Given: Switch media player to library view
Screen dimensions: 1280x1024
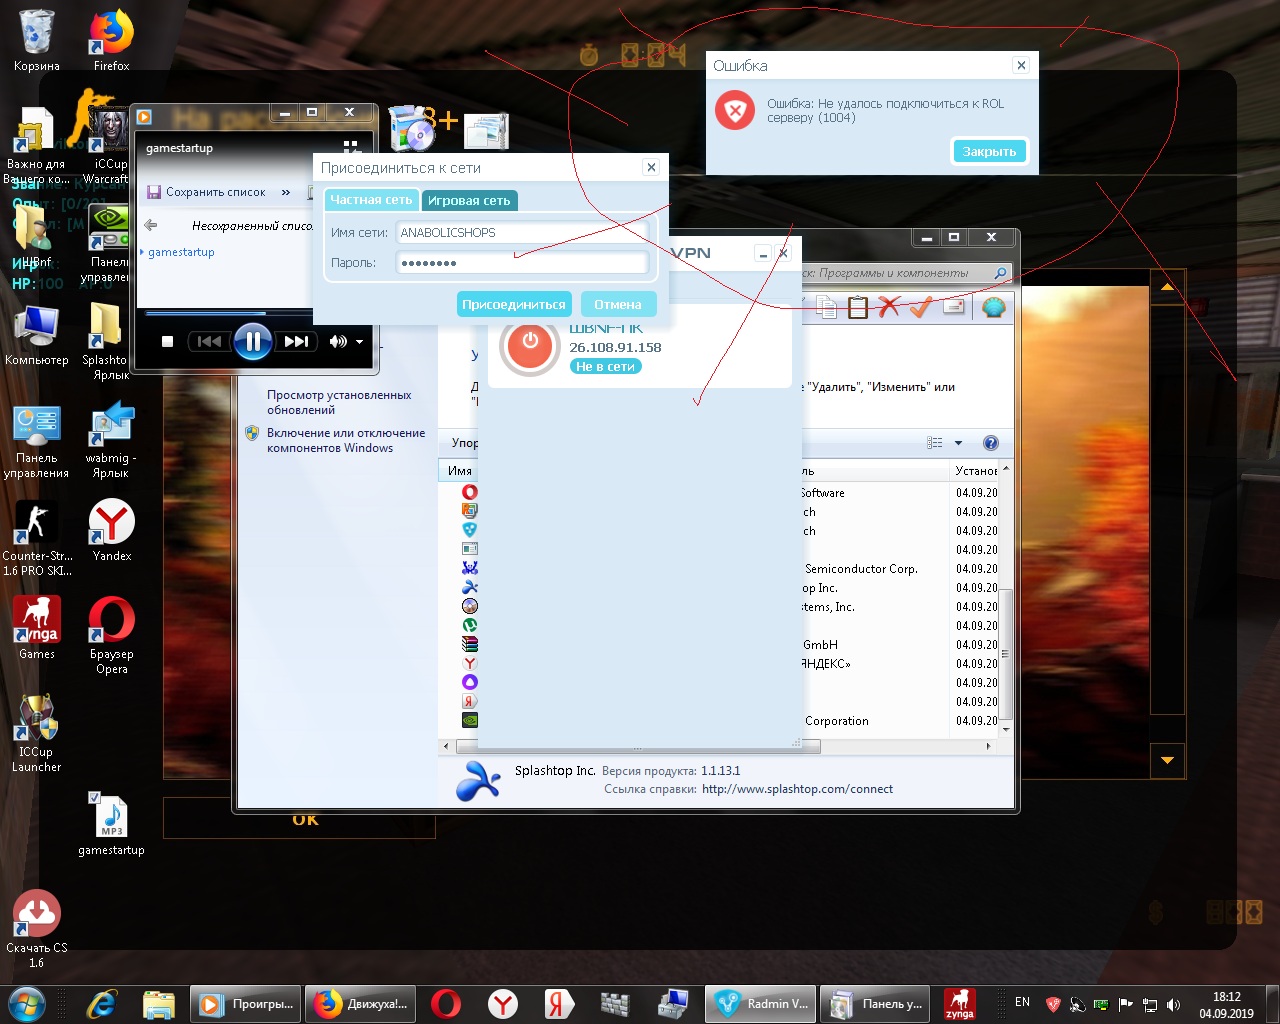Looking at the screenshot, I should [351, 147].
